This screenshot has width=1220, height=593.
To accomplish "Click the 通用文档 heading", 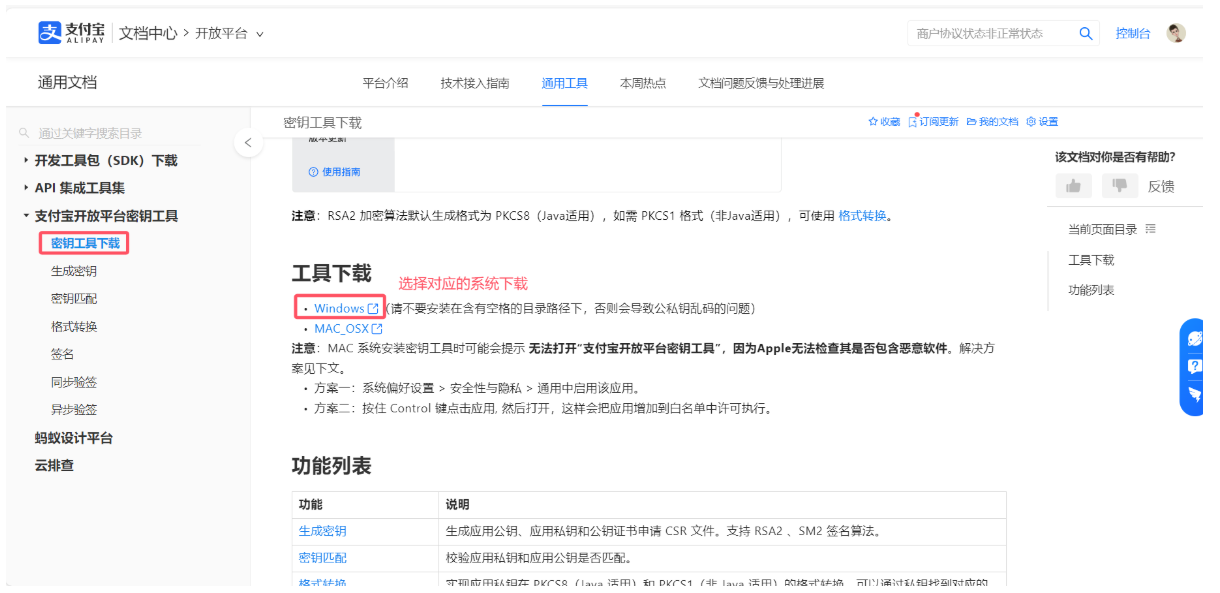I will 67,83.
